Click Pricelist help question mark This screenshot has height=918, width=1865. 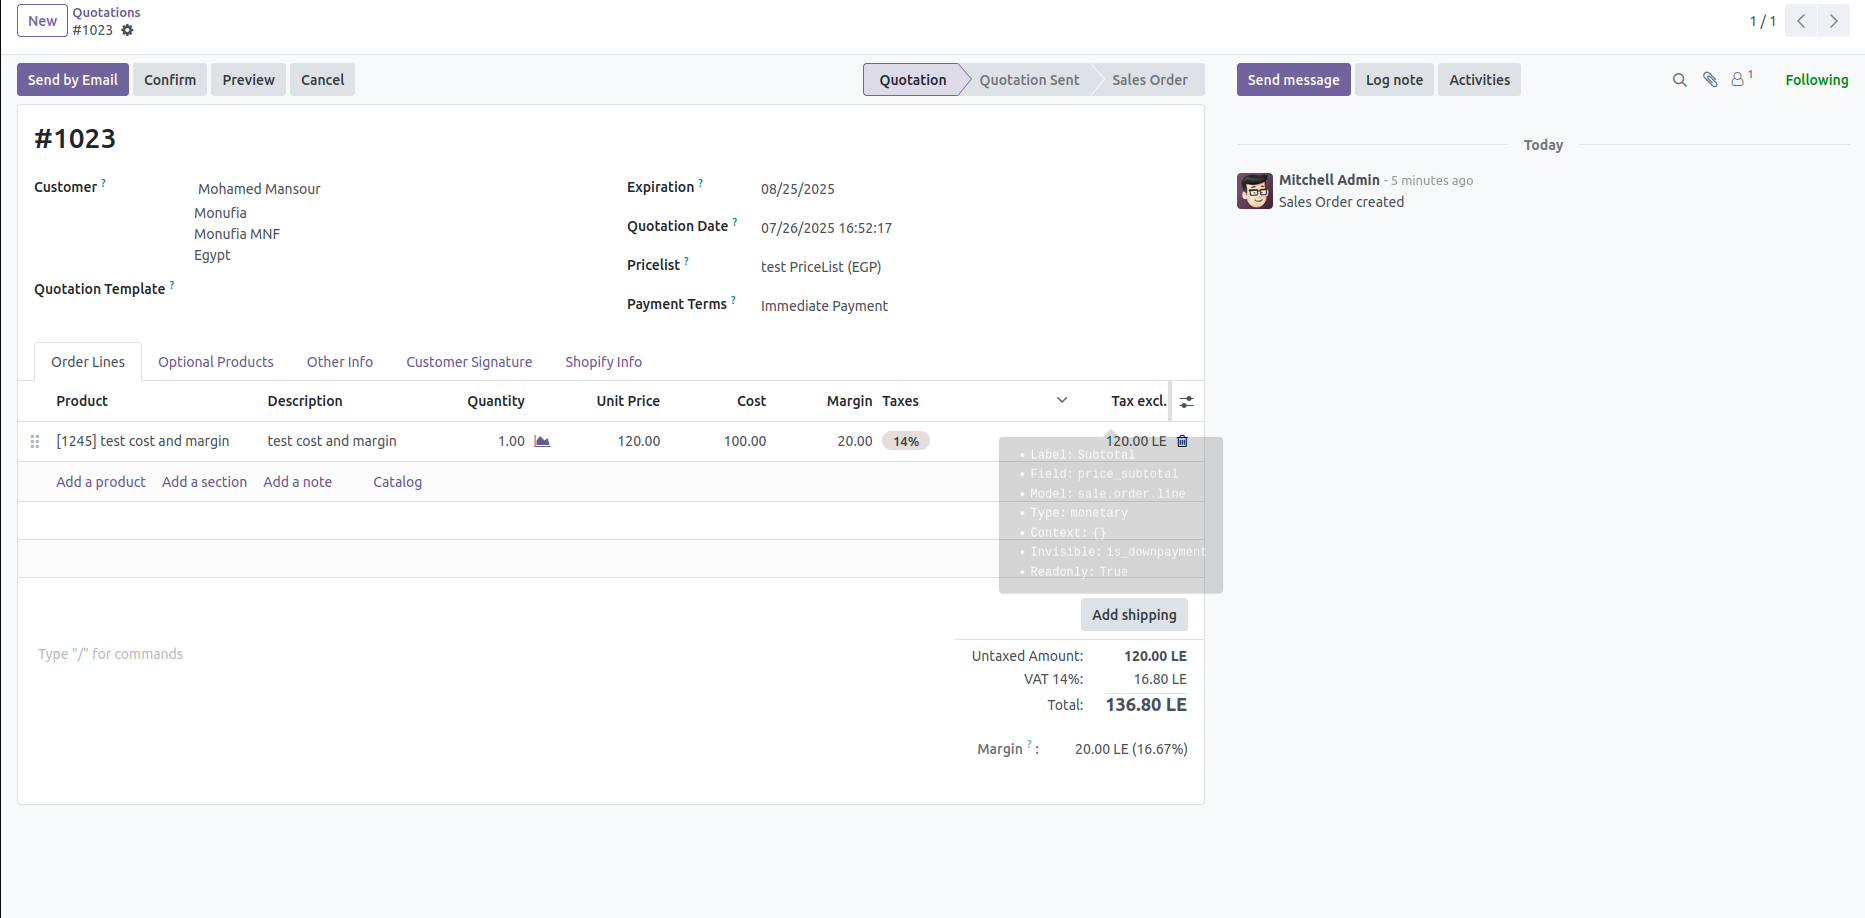point(686,261)
